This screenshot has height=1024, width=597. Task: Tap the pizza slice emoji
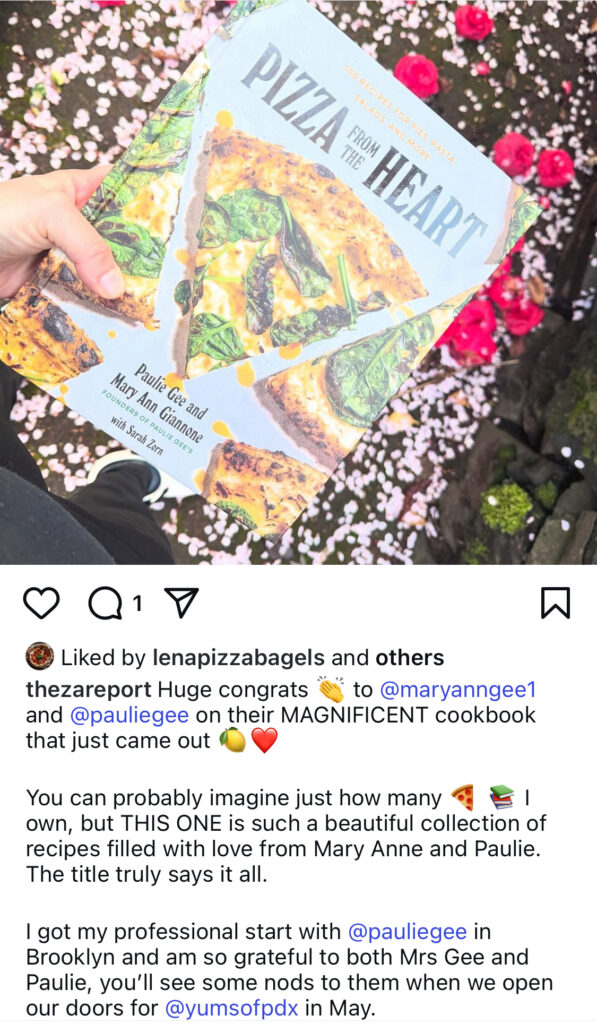point(463,797)
